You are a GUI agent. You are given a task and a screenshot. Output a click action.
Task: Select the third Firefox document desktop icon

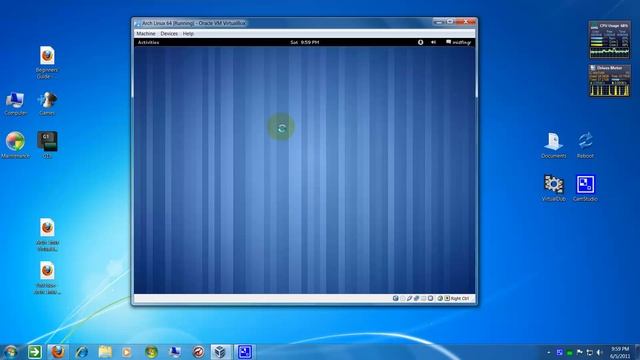point(47,234)
